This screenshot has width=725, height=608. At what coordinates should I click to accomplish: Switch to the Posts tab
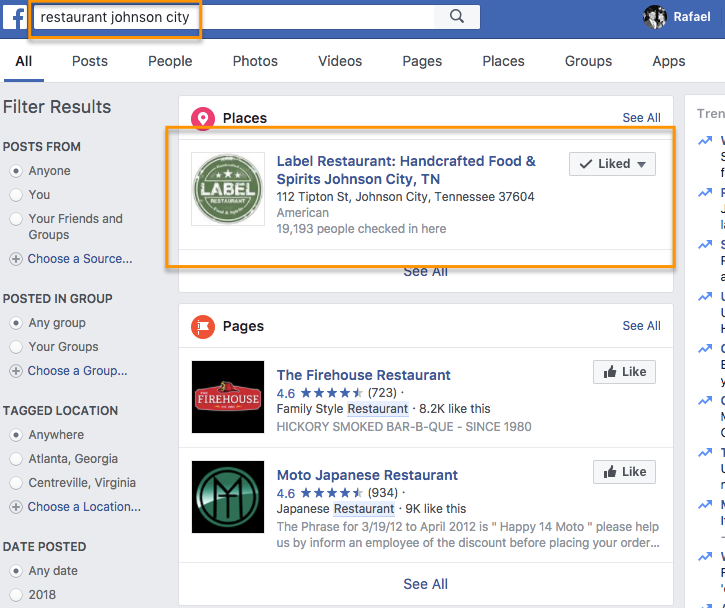pyautogui.click(x=90, y=61)
